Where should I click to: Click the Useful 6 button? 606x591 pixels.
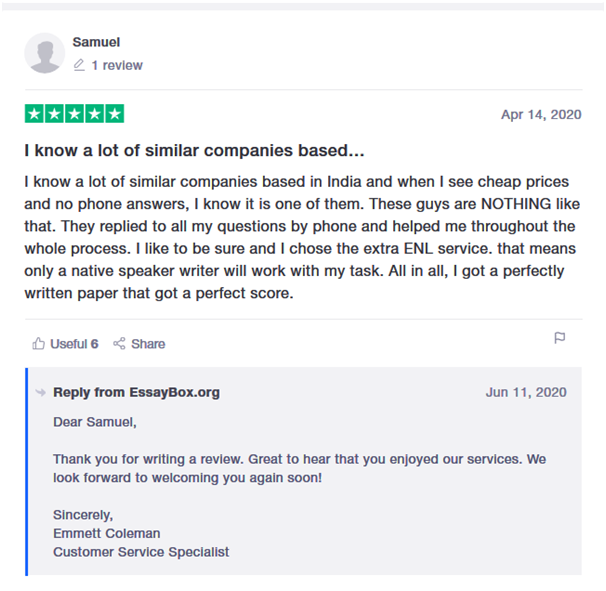pos(65,343)
